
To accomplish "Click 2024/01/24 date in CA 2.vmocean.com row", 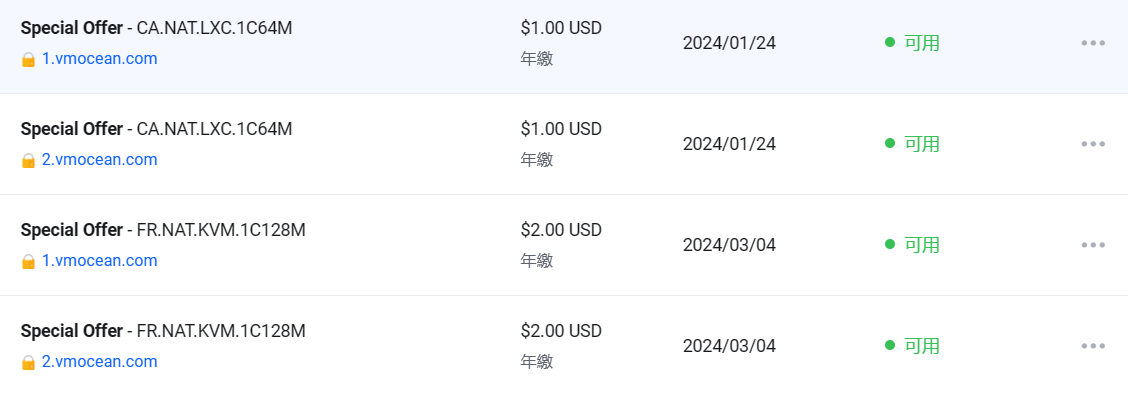I will (x=729, y=144).
